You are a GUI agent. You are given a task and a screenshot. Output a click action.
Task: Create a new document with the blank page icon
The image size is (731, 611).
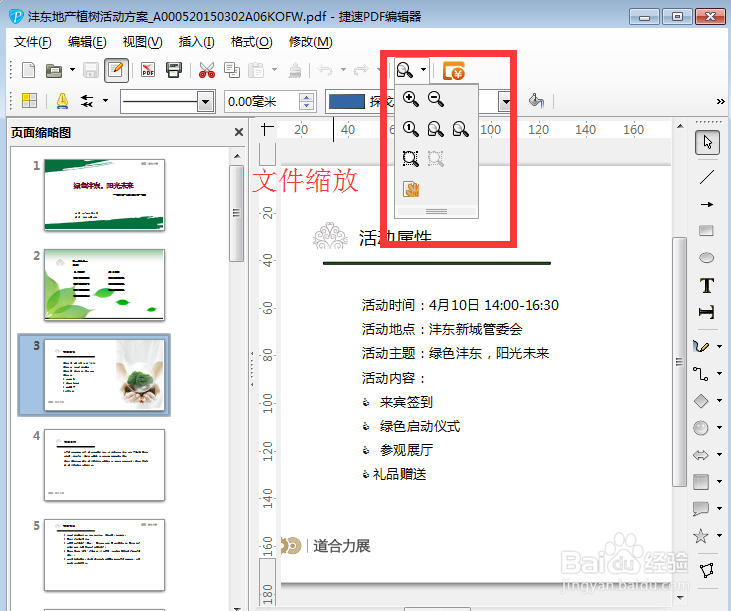pos(28,70)
